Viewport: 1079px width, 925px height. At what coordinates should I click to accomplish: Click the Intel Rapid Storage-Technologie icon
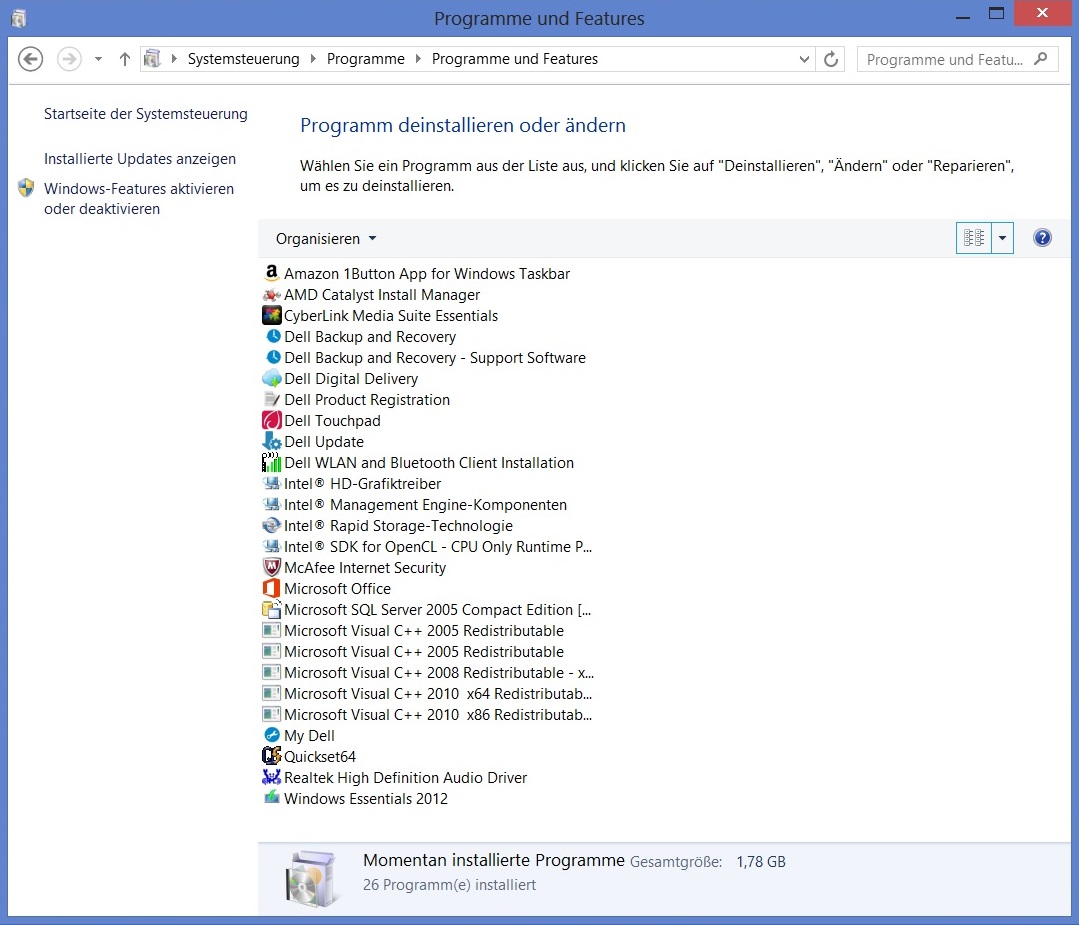click(272, 525)
